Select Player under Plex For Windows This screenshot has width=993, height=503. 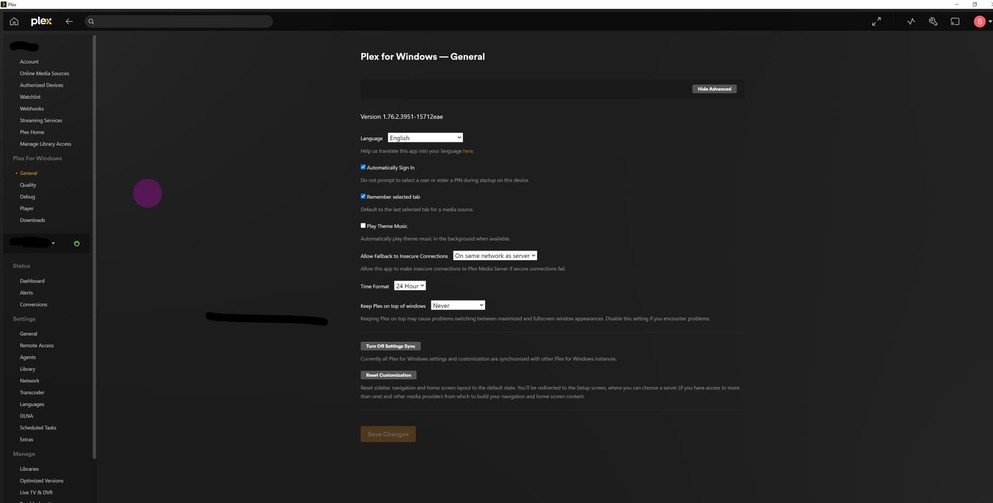tap(27, 208)
